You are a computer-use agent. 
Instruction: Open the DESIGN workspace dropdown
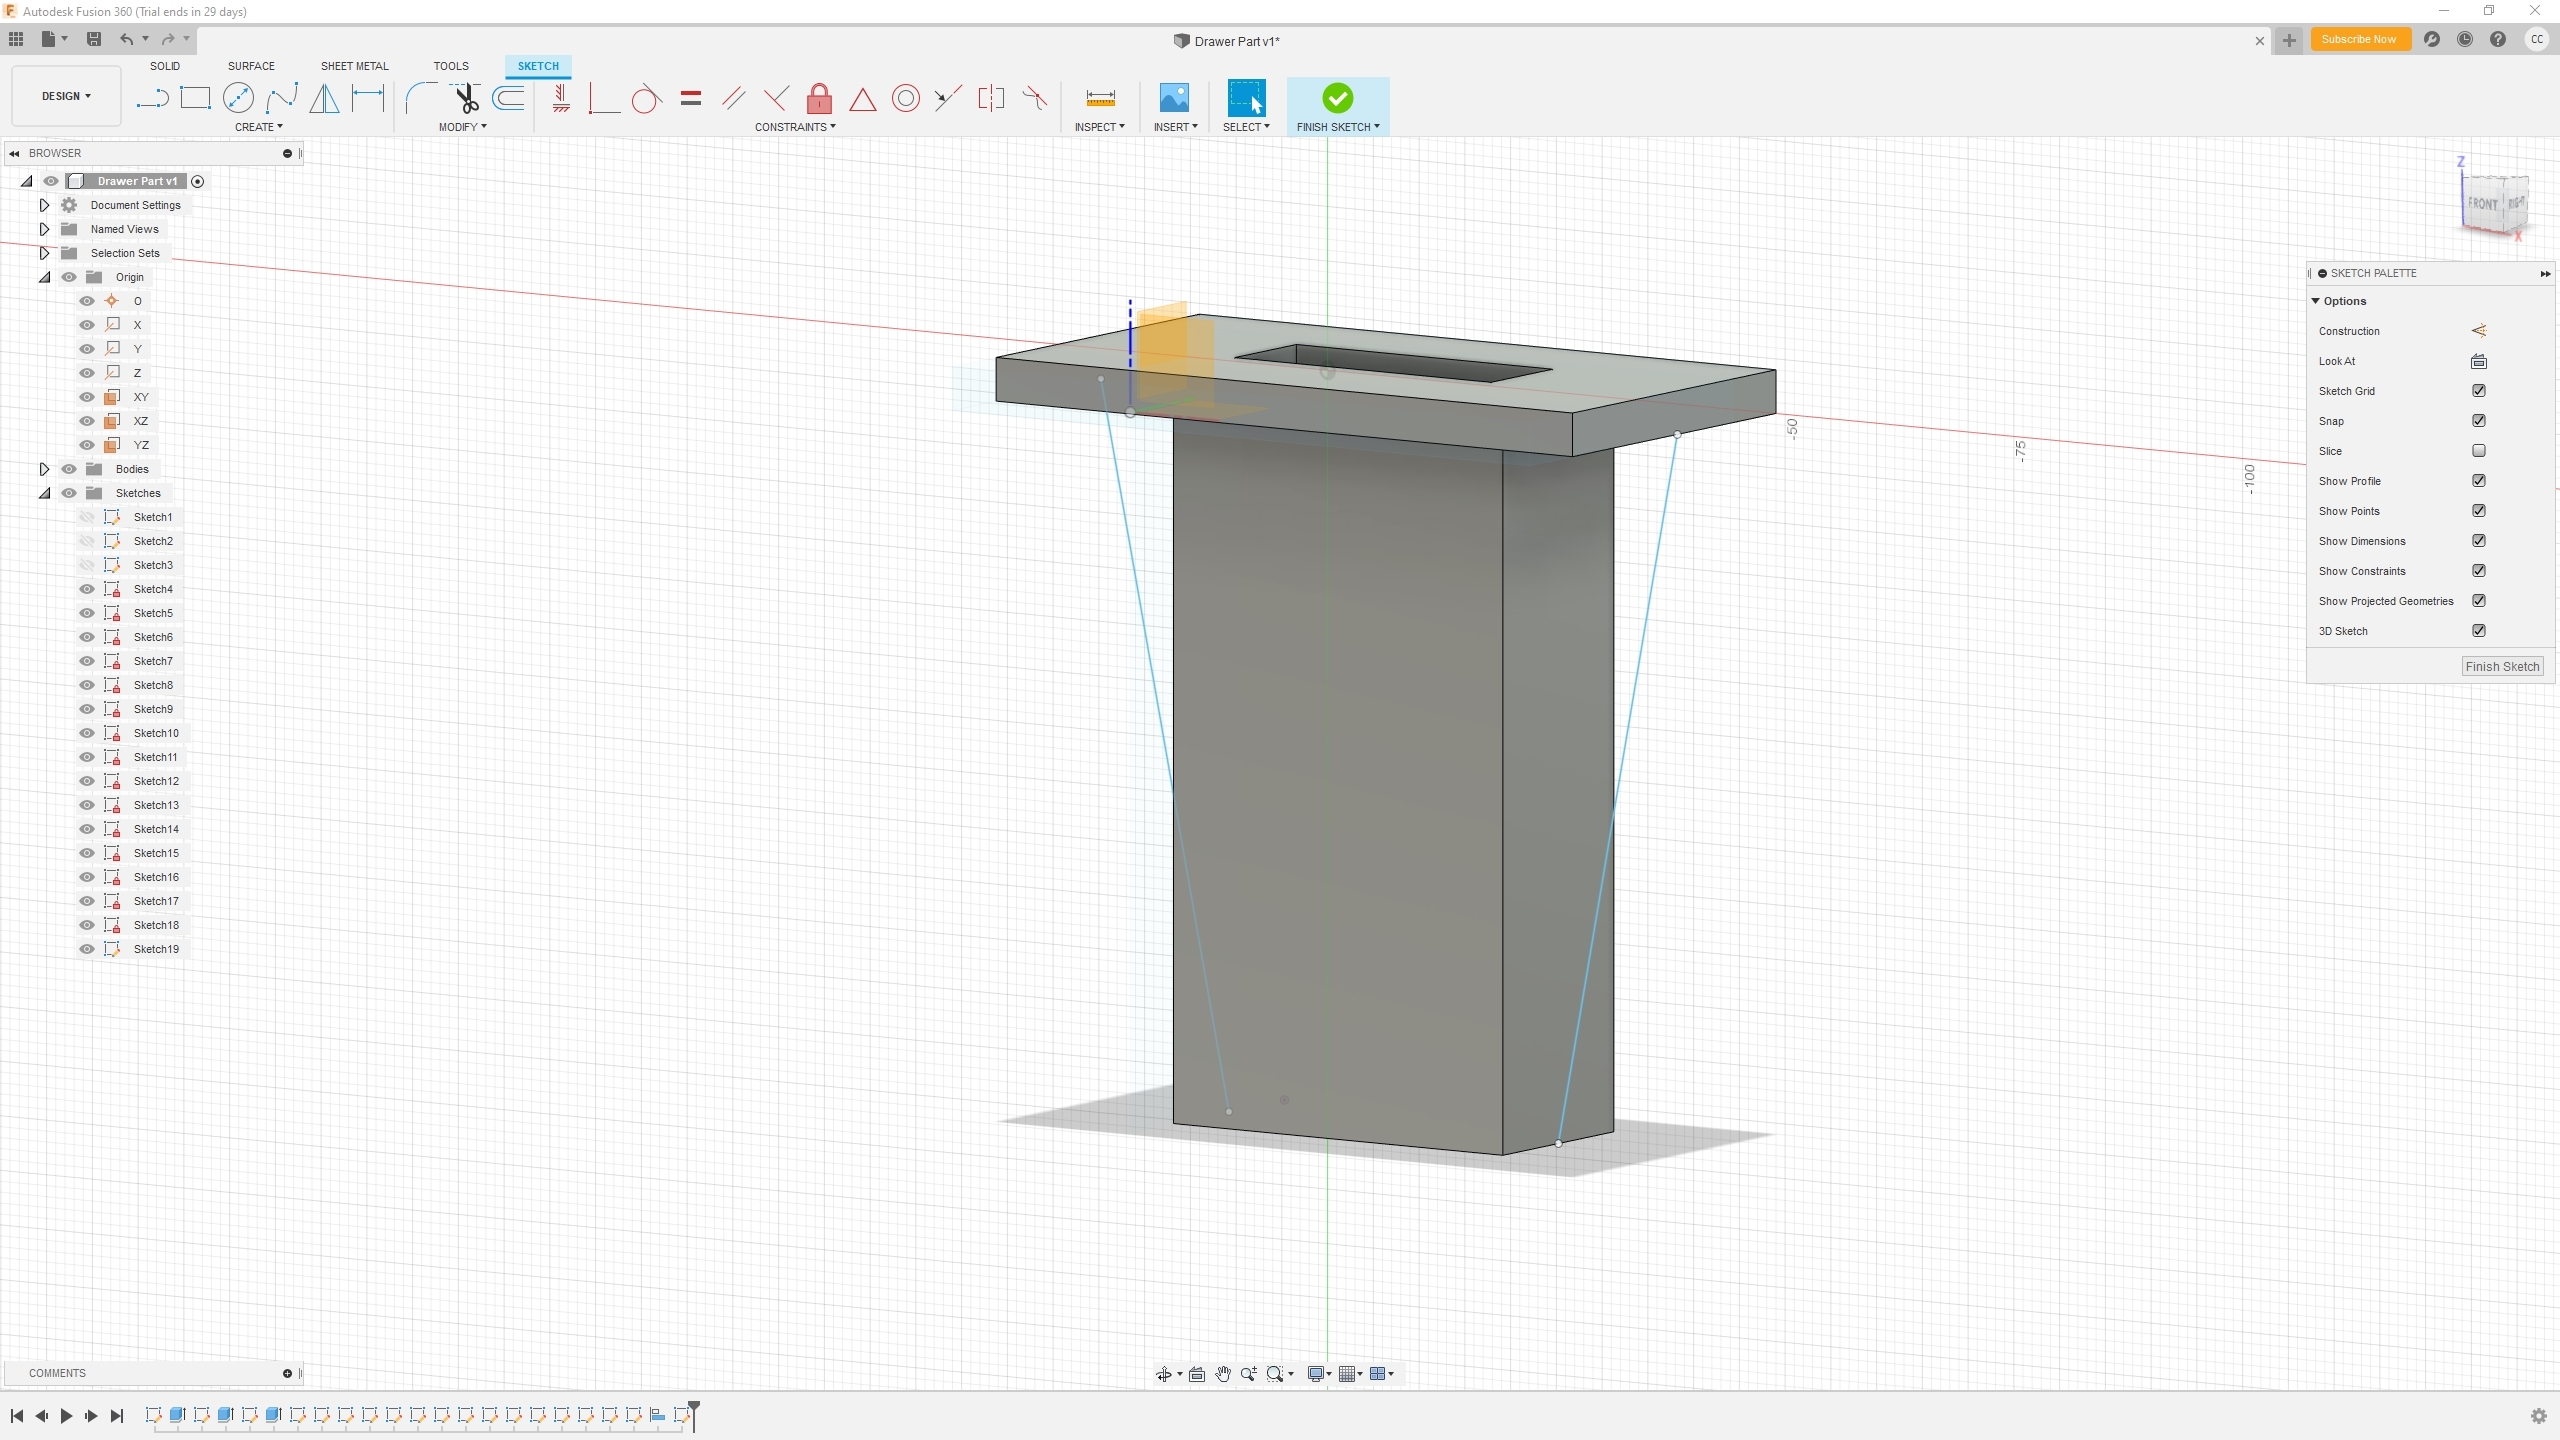pos(66,96)
